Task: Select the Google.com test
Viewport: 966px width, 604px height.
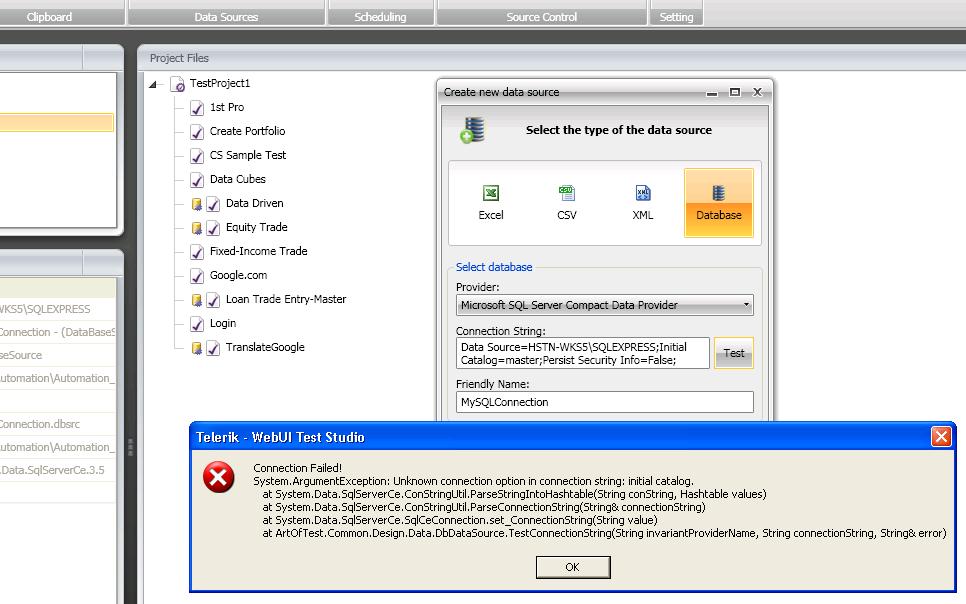Action: [238, 275]
